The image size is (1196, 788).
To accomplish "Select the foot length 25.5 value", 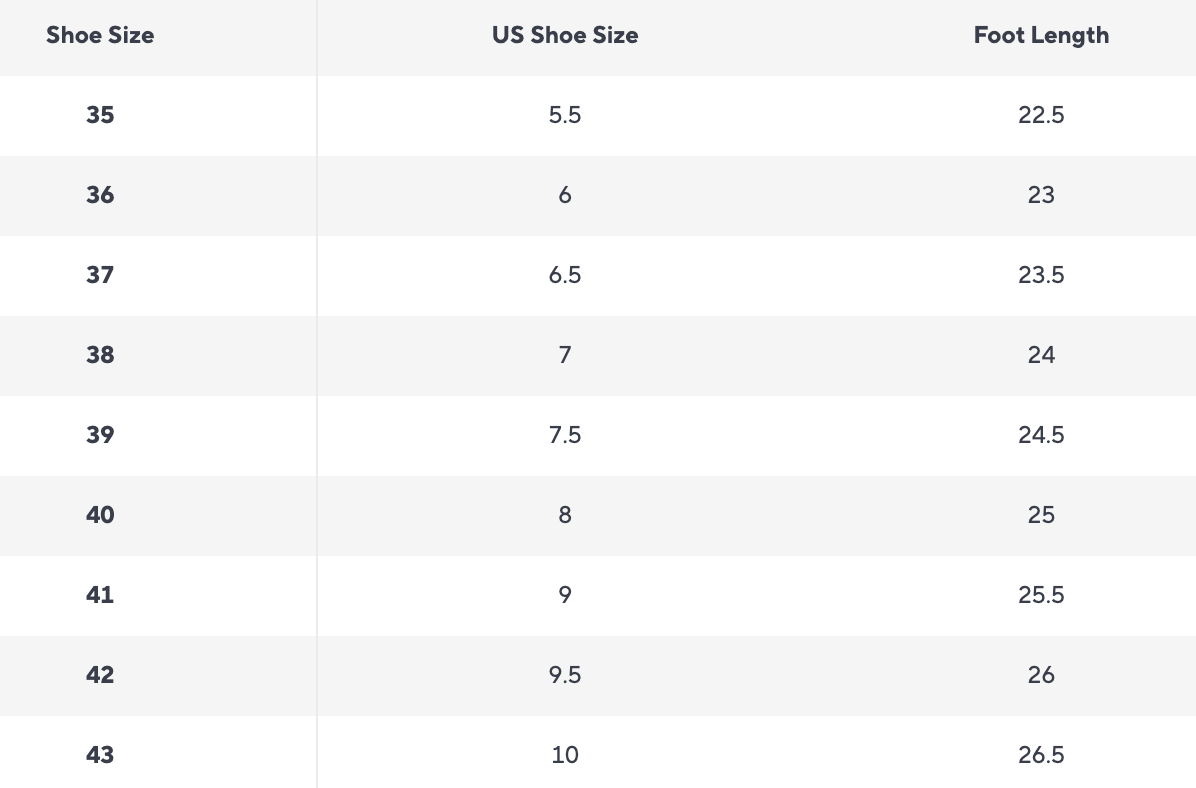I will pos(1041,595).
